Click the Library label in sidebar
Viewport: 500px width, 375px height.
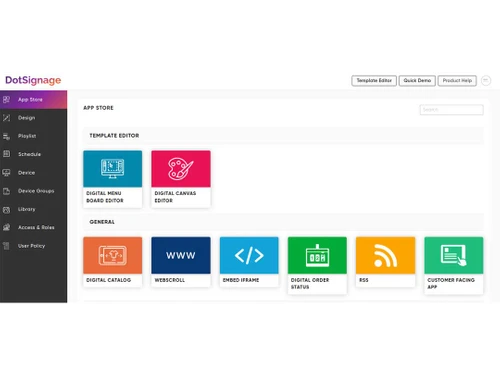pyautogui.click(x=26, y=209)
